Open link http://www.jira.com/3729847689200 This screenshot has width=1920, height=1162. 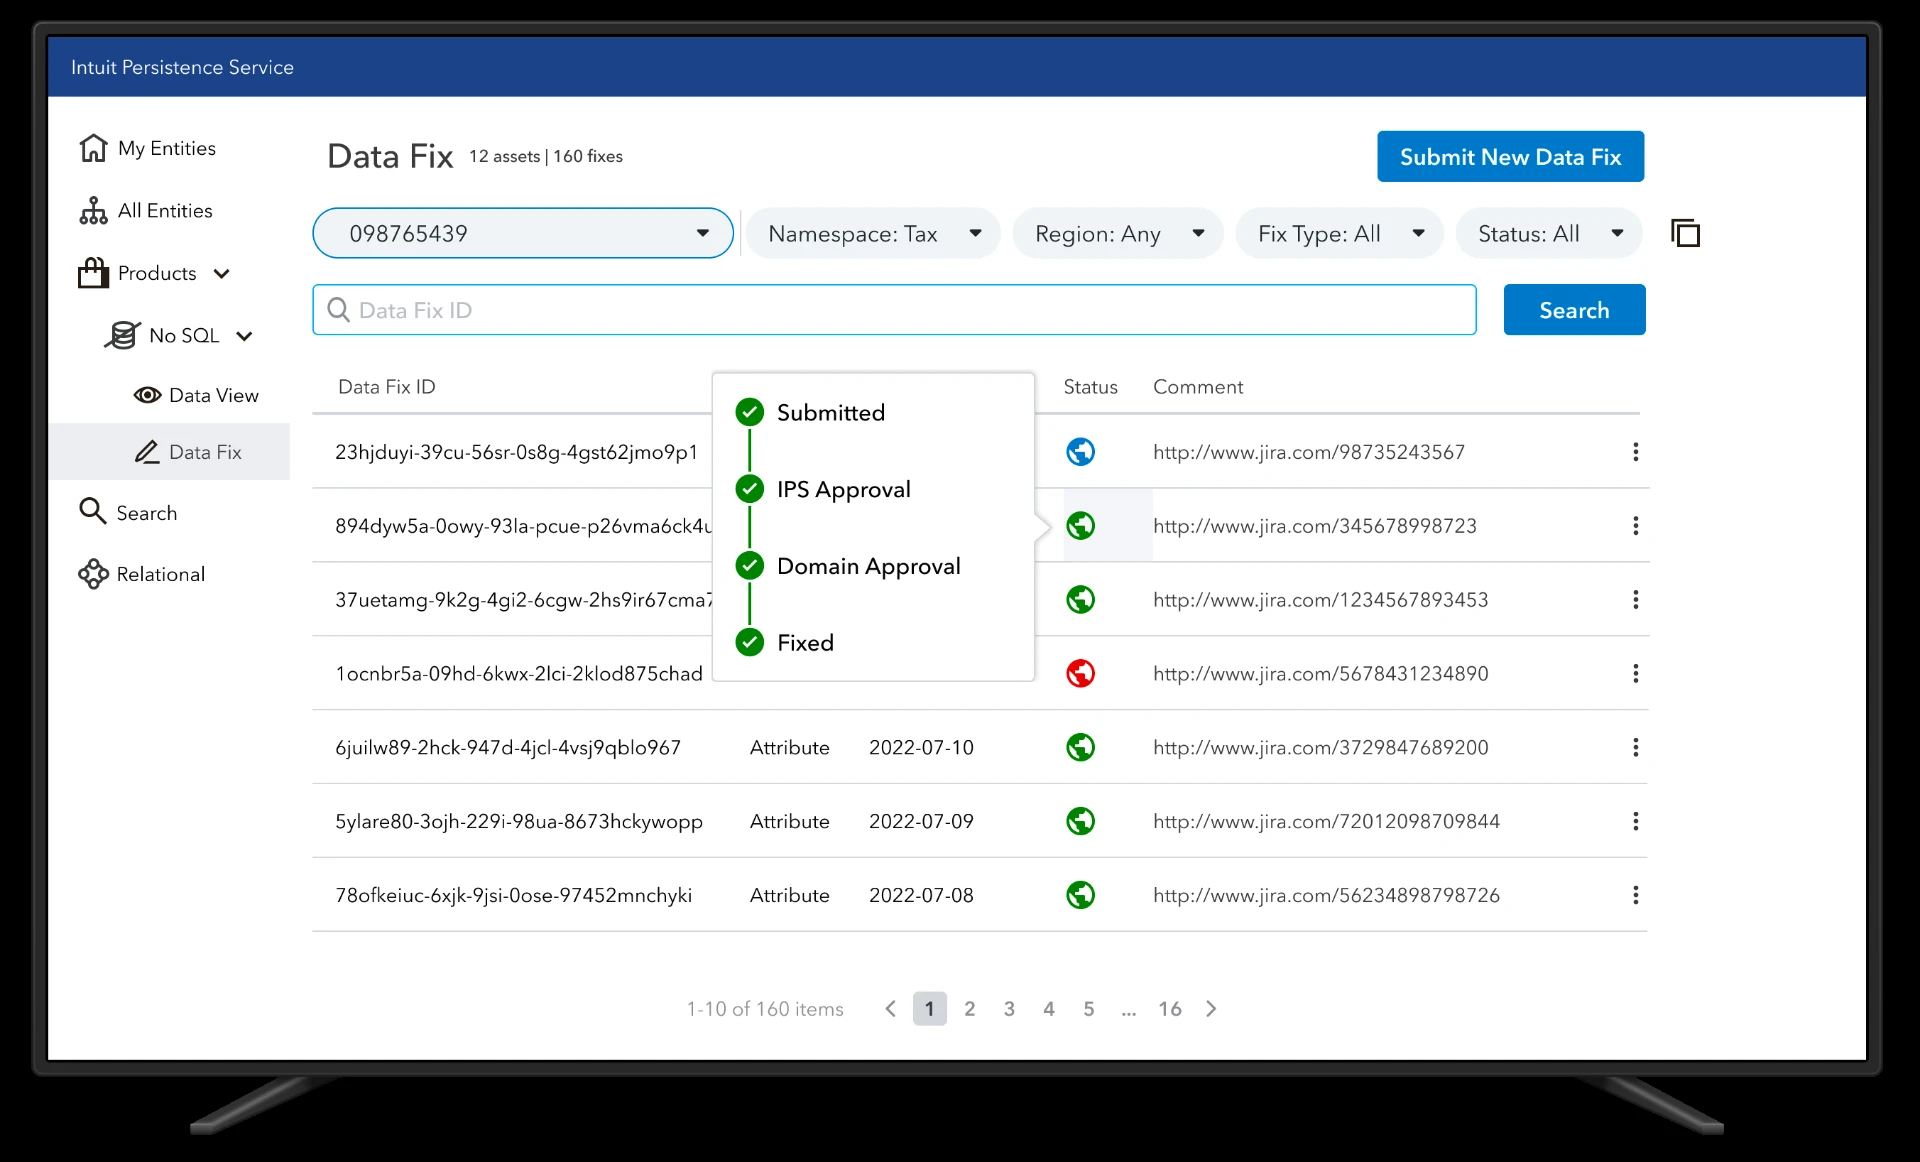[1321, 748]
